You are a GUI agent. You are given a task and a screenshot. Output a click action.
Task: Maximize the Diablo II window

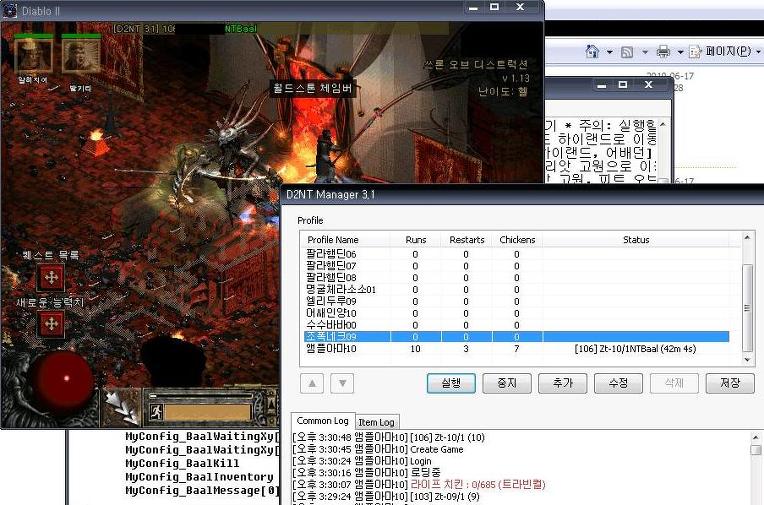point(495,7)
